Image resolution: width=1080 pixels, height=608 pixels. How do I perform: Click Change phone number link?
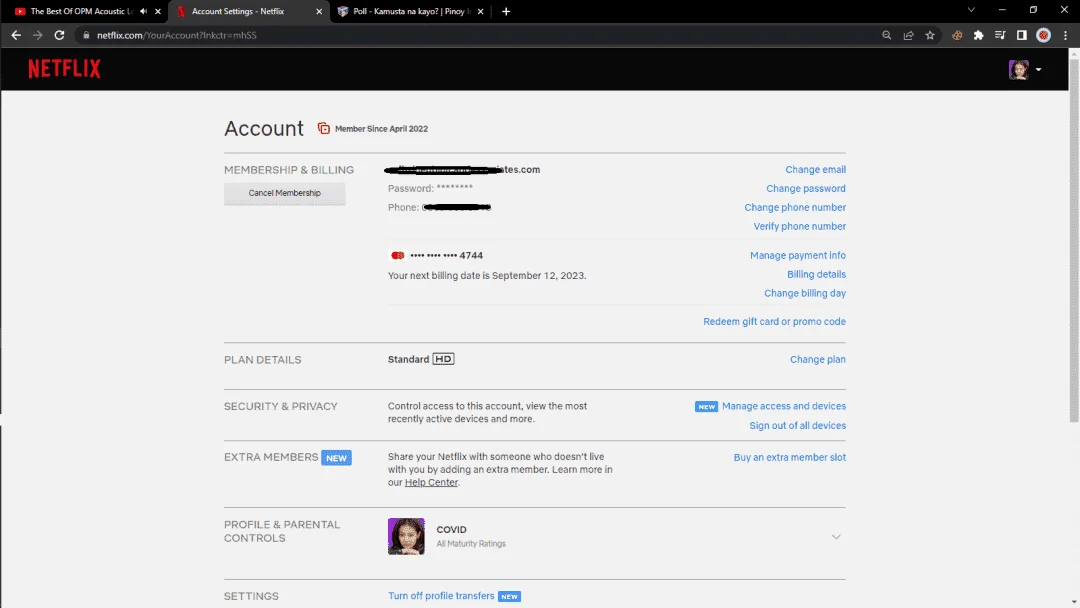click(795, 207)
